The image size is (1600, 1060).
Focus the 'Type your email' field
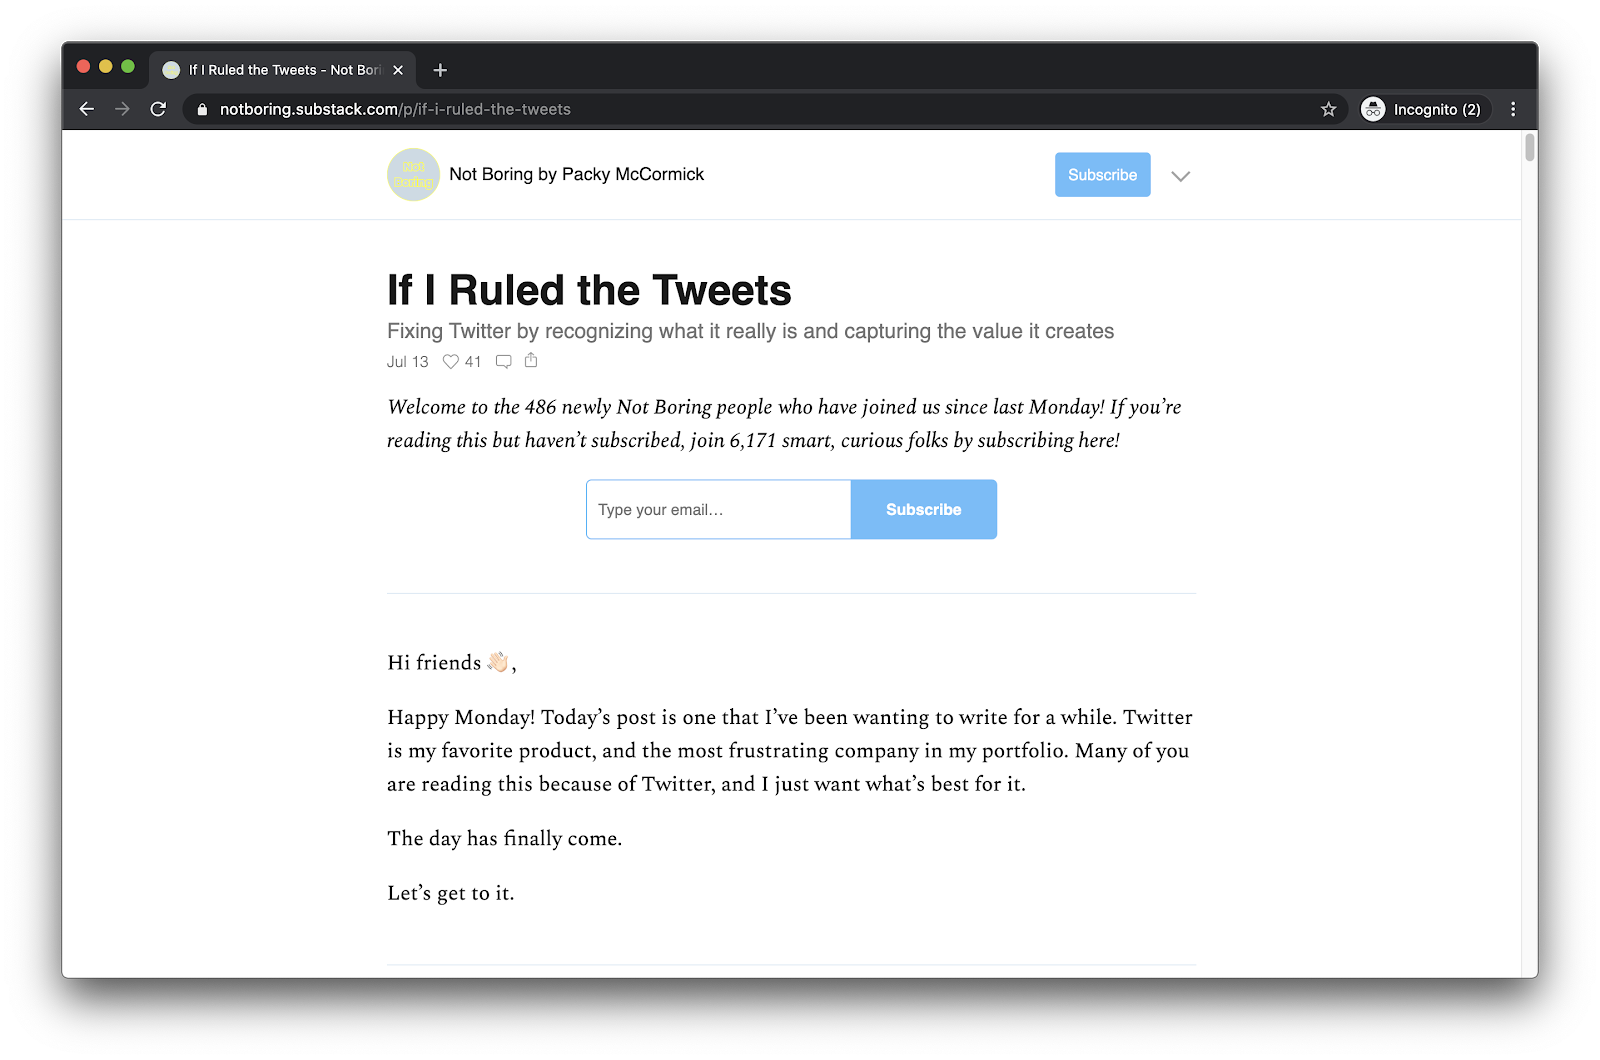[718, 510]
